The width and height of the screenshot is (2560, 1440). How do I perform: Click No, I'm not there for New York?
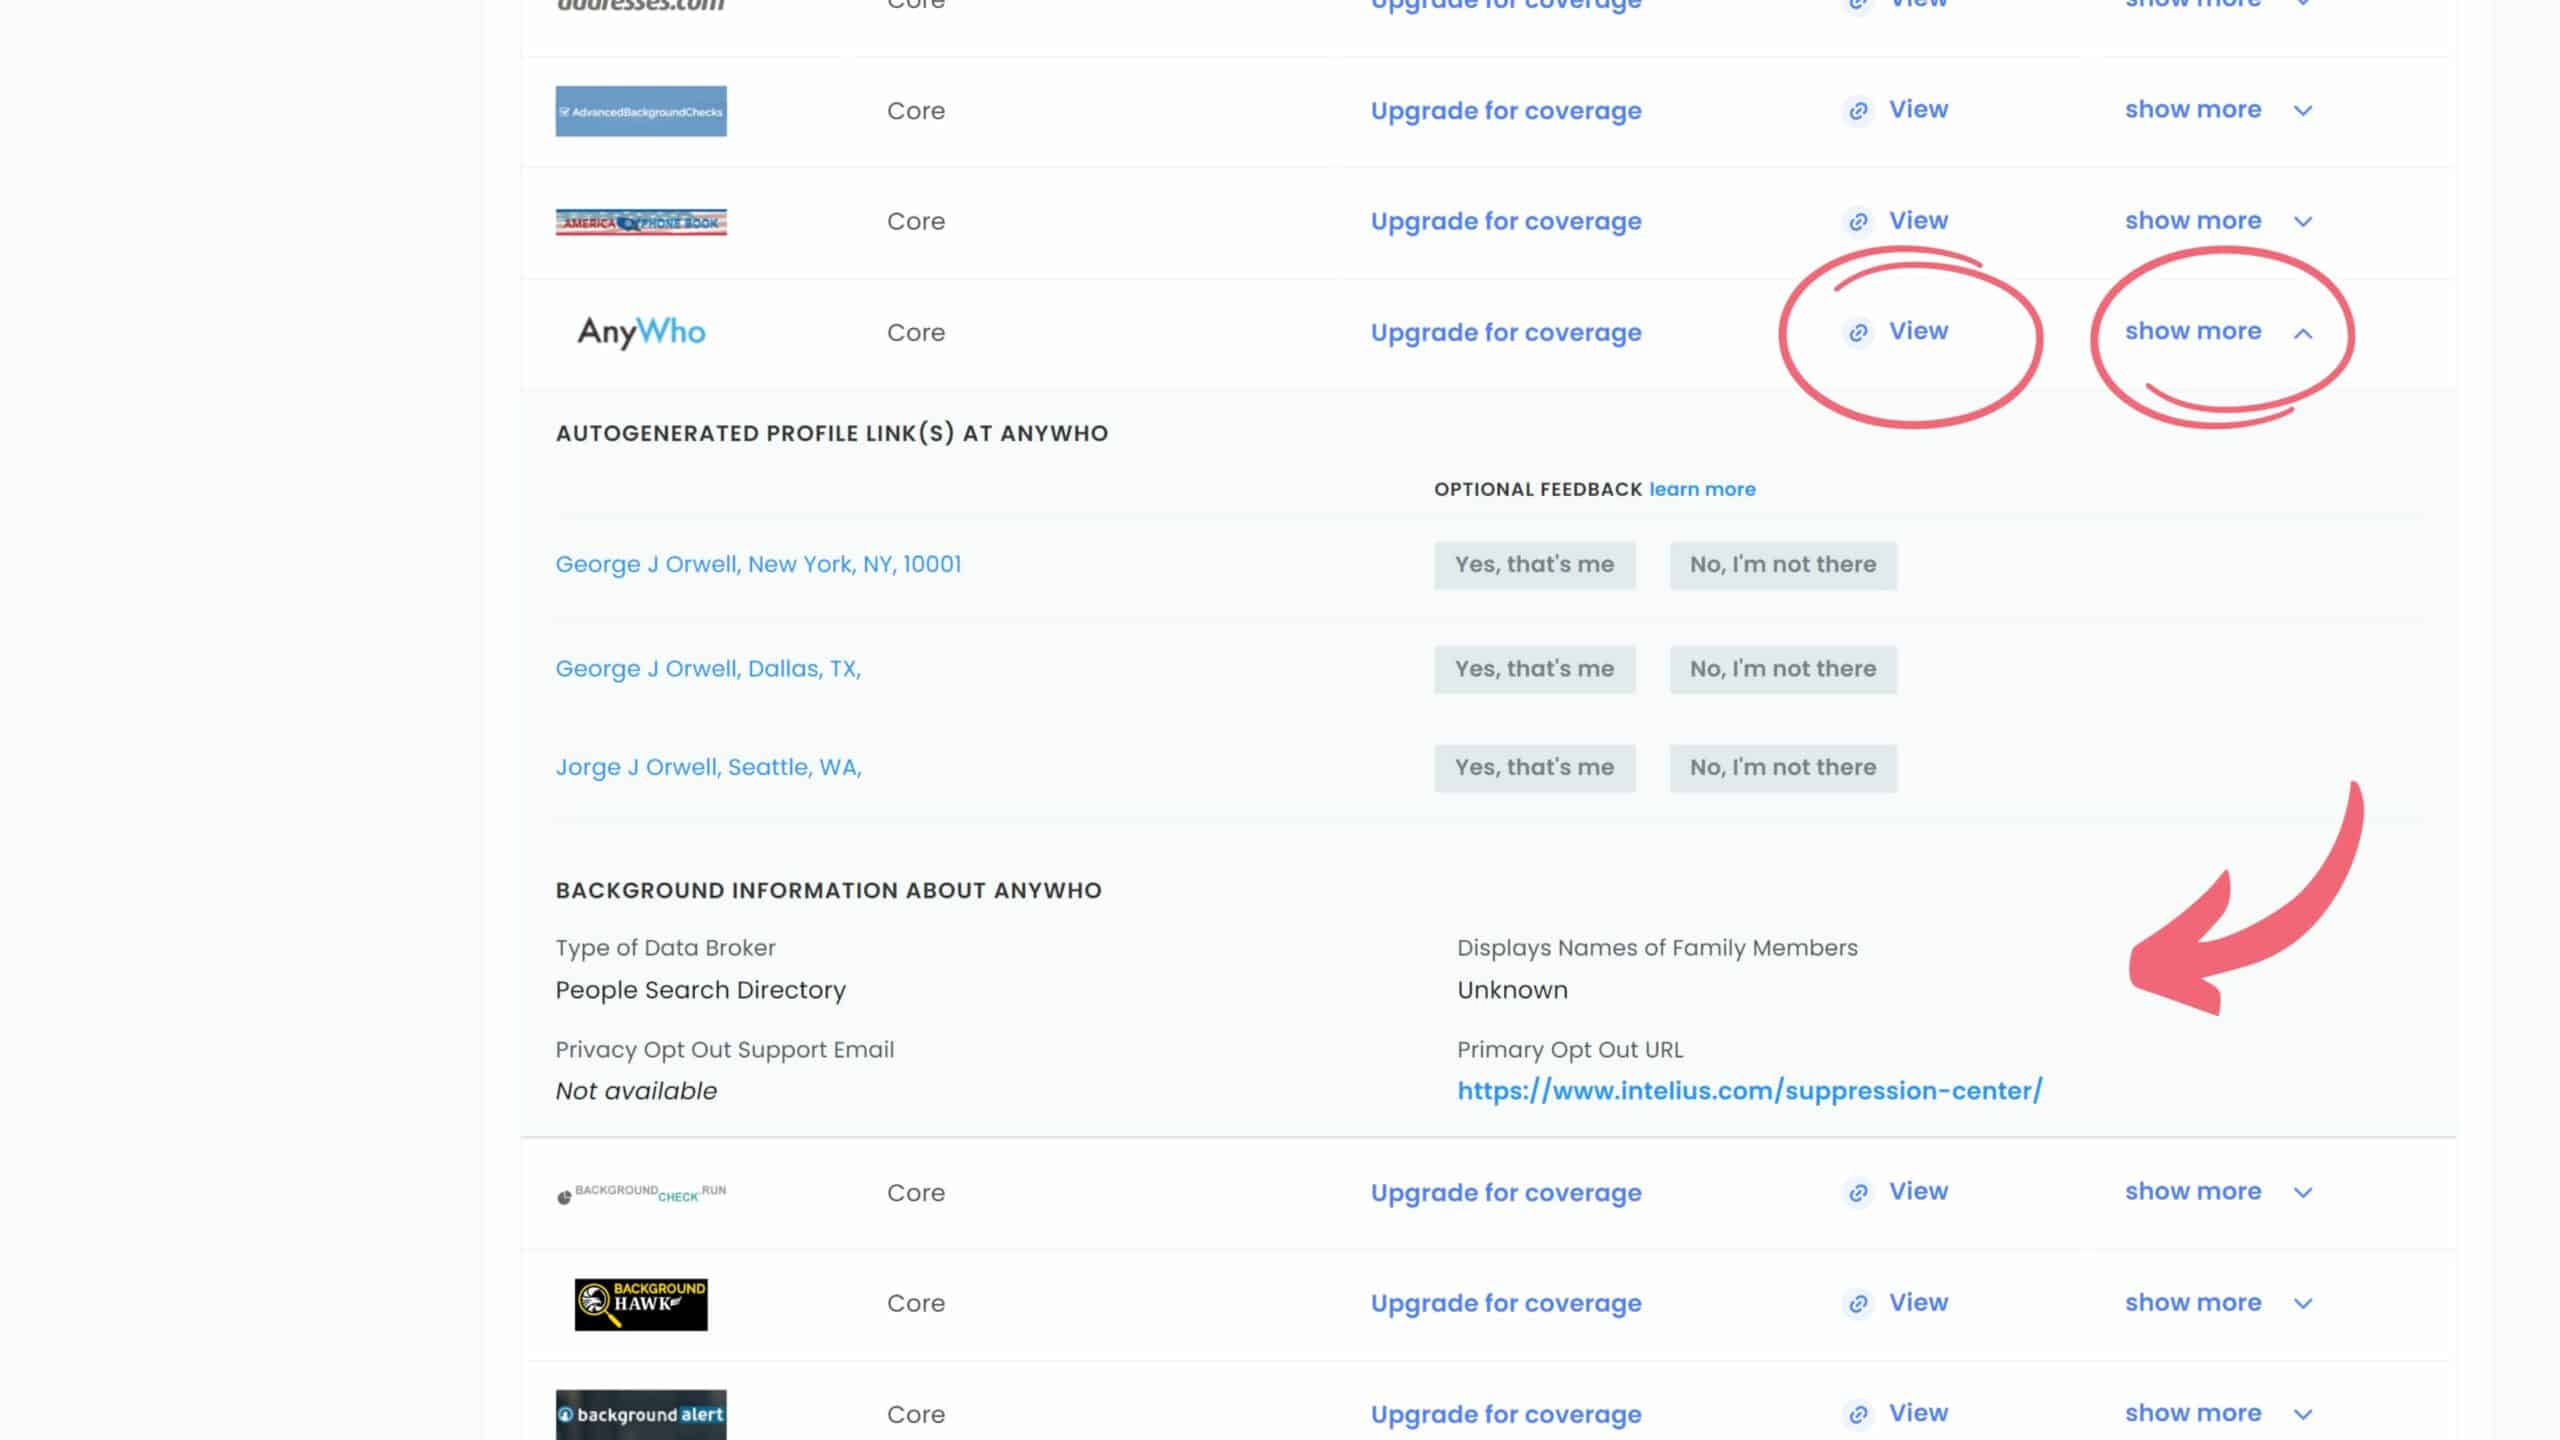pyautogui.click(x=1783, y=565)
